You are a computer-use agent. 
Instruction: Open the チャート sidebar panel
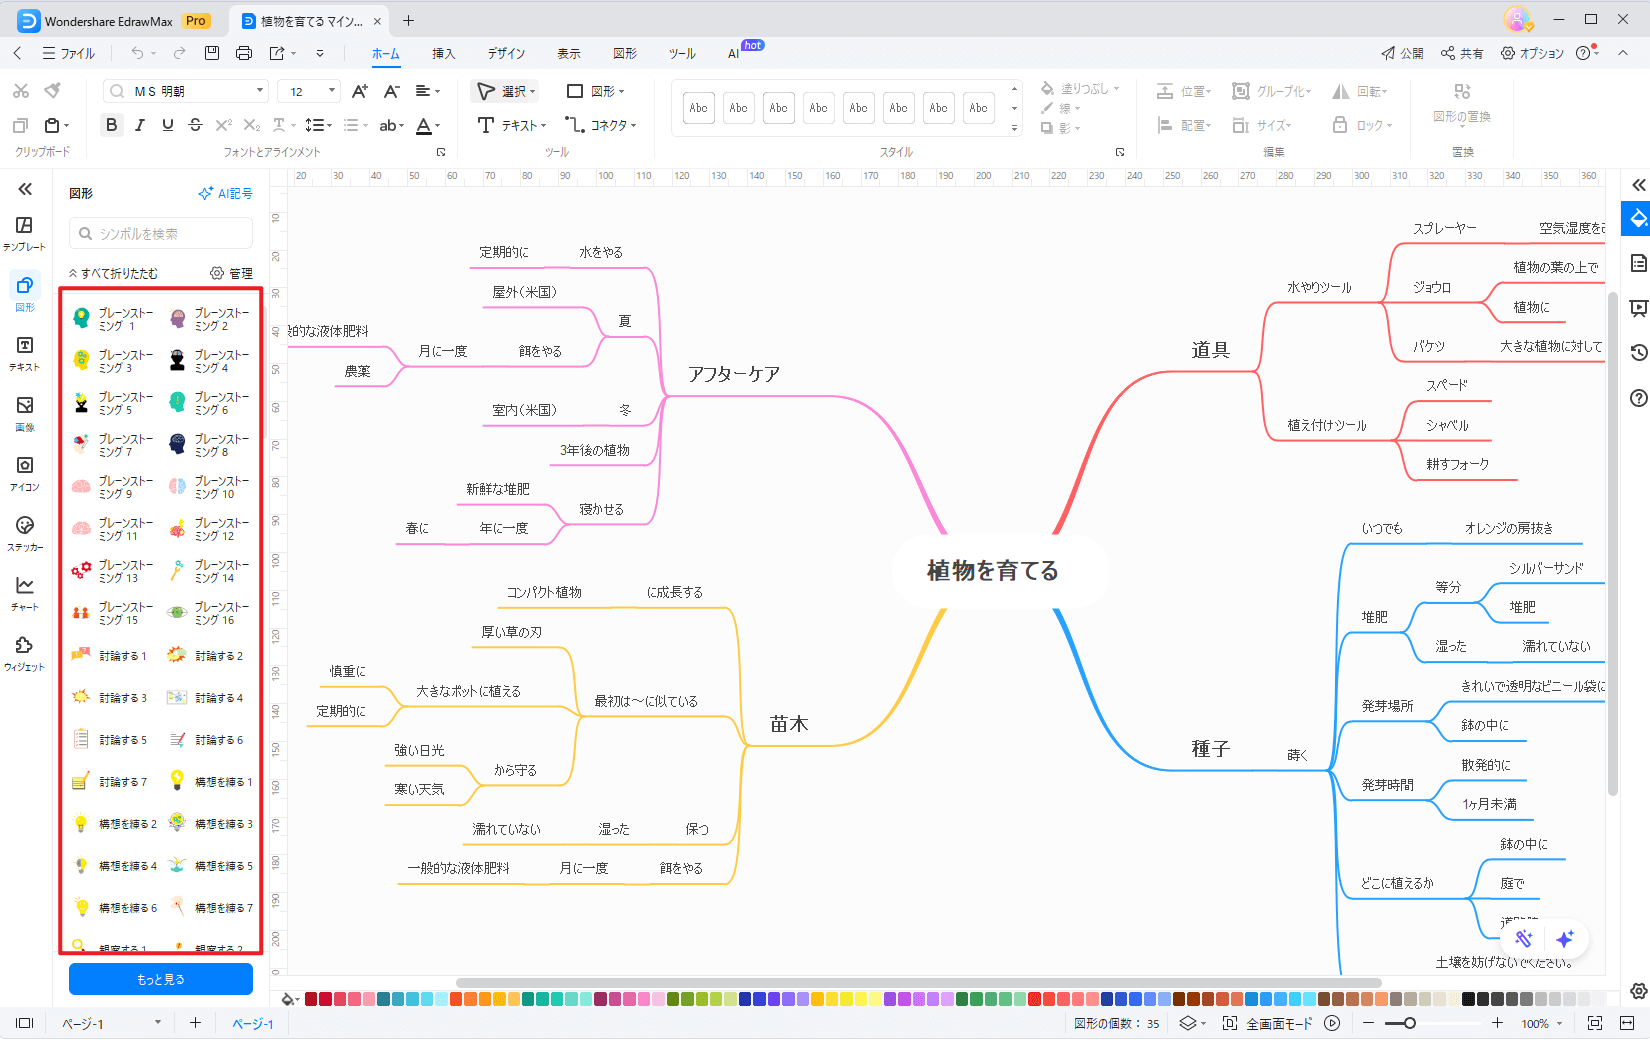click(25, 593)
